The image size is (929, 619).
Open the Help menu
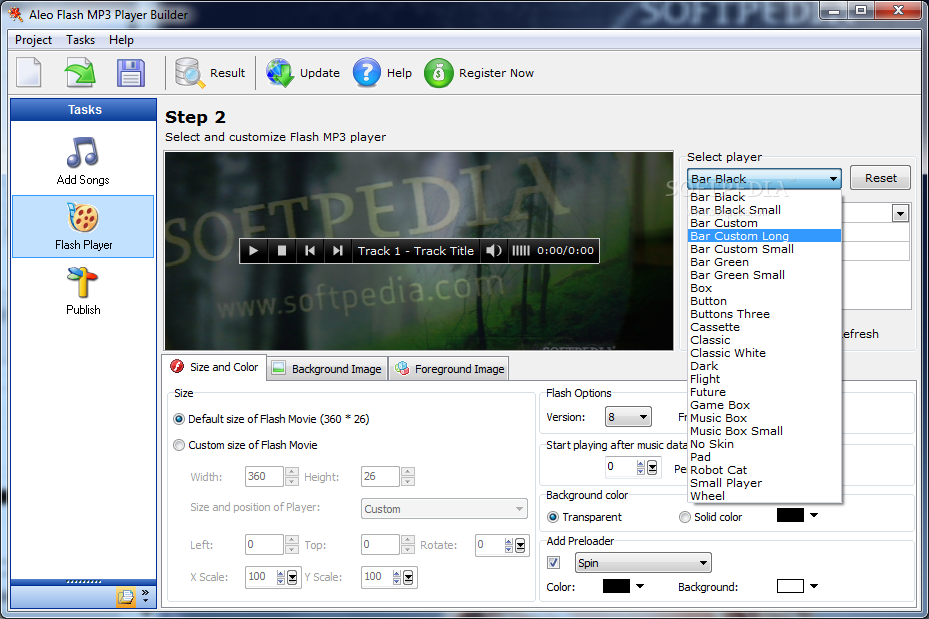click(x=121, y=40)
